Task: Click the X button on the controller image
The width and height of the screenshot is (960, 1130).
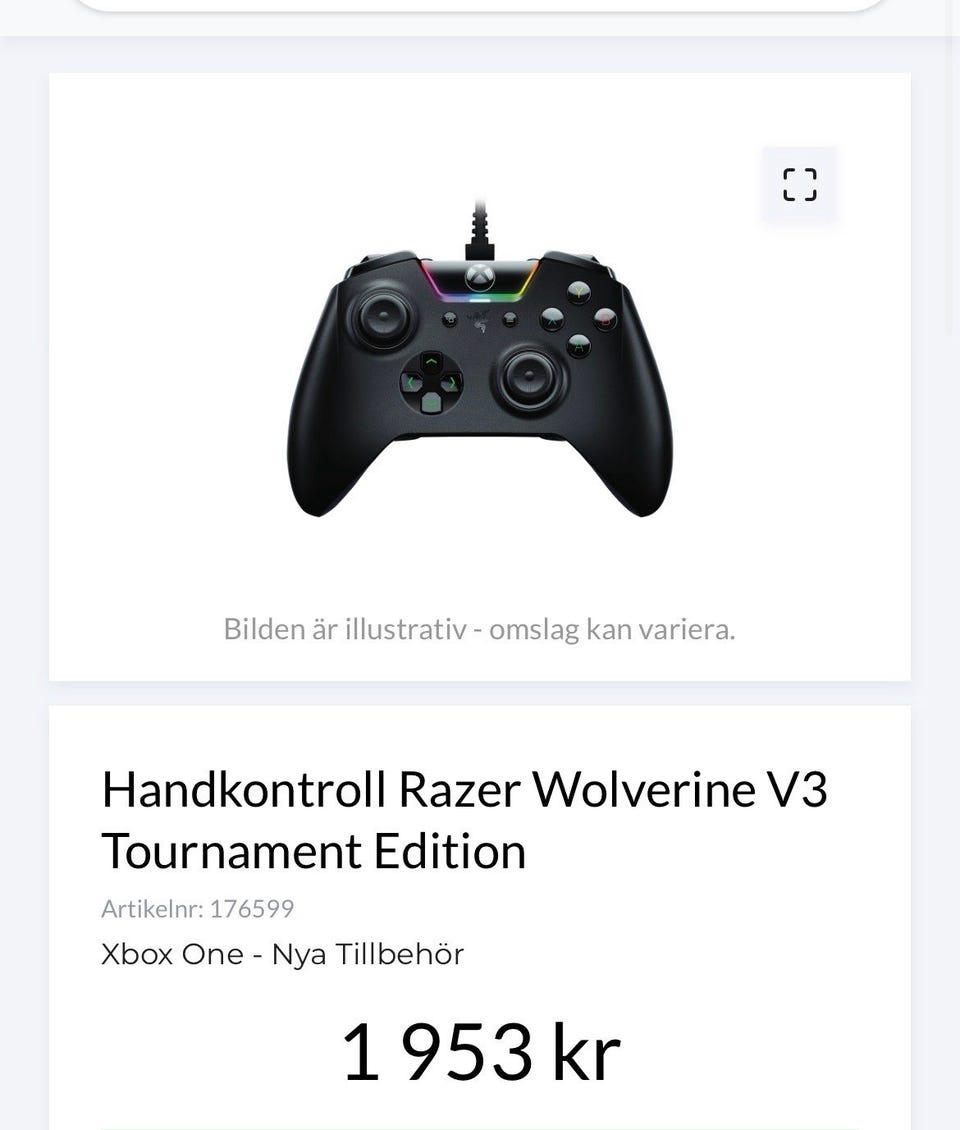Action: (552, 319)
